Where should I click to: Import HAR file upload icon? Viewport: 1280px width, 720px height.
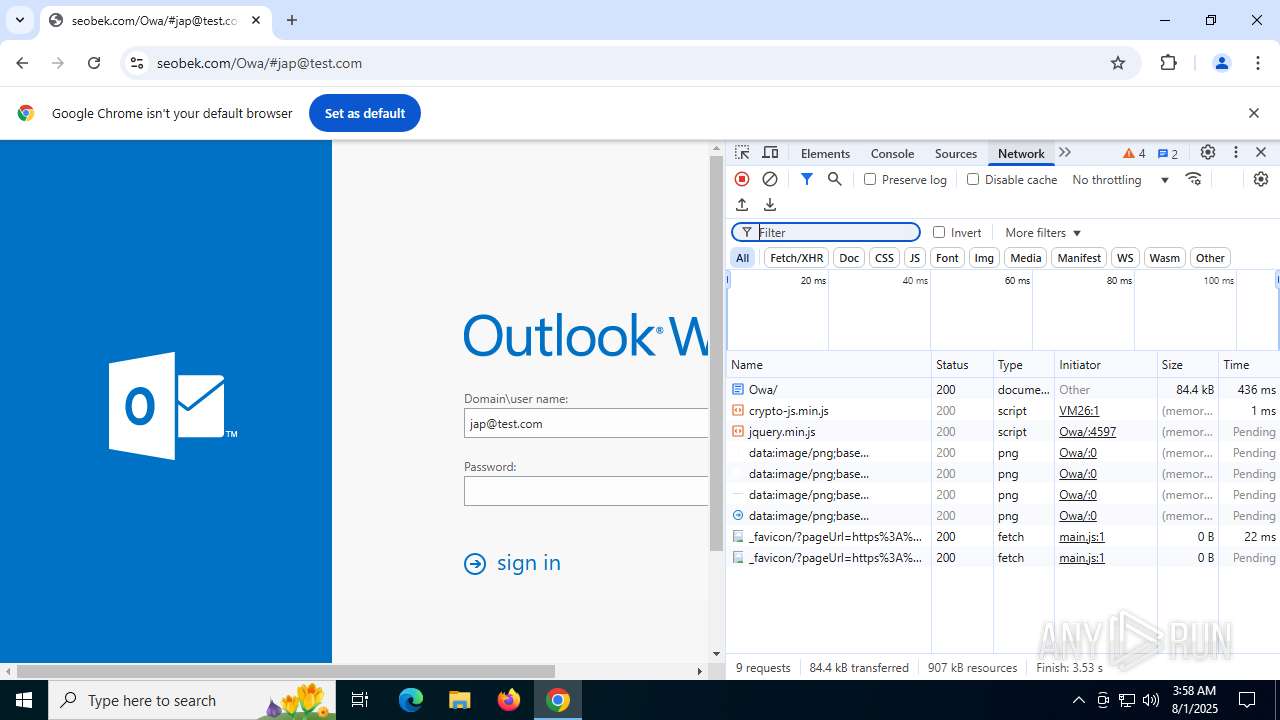pos(742,204)
